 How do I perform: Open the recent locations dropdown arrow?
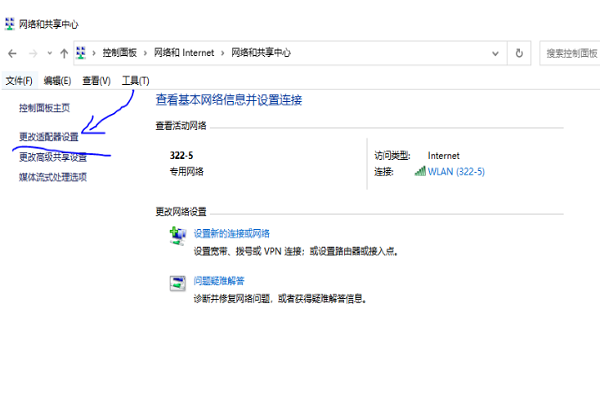50,53
